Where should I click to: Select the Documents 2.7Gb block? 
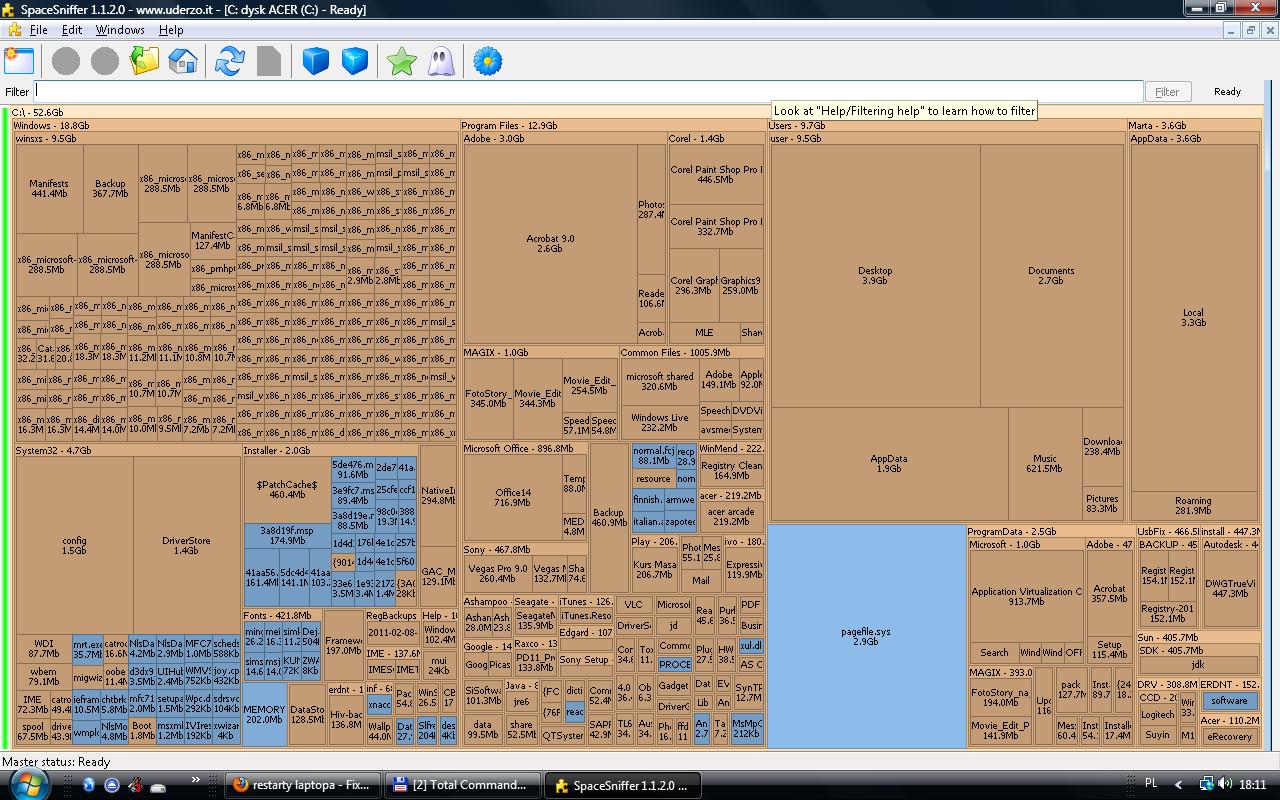point(1051,275)
